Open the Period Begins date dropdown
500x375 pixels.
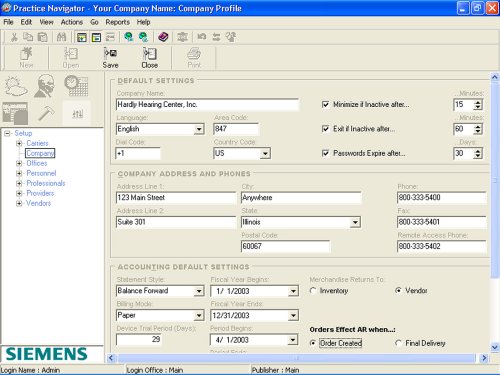(x=292, y=340)
